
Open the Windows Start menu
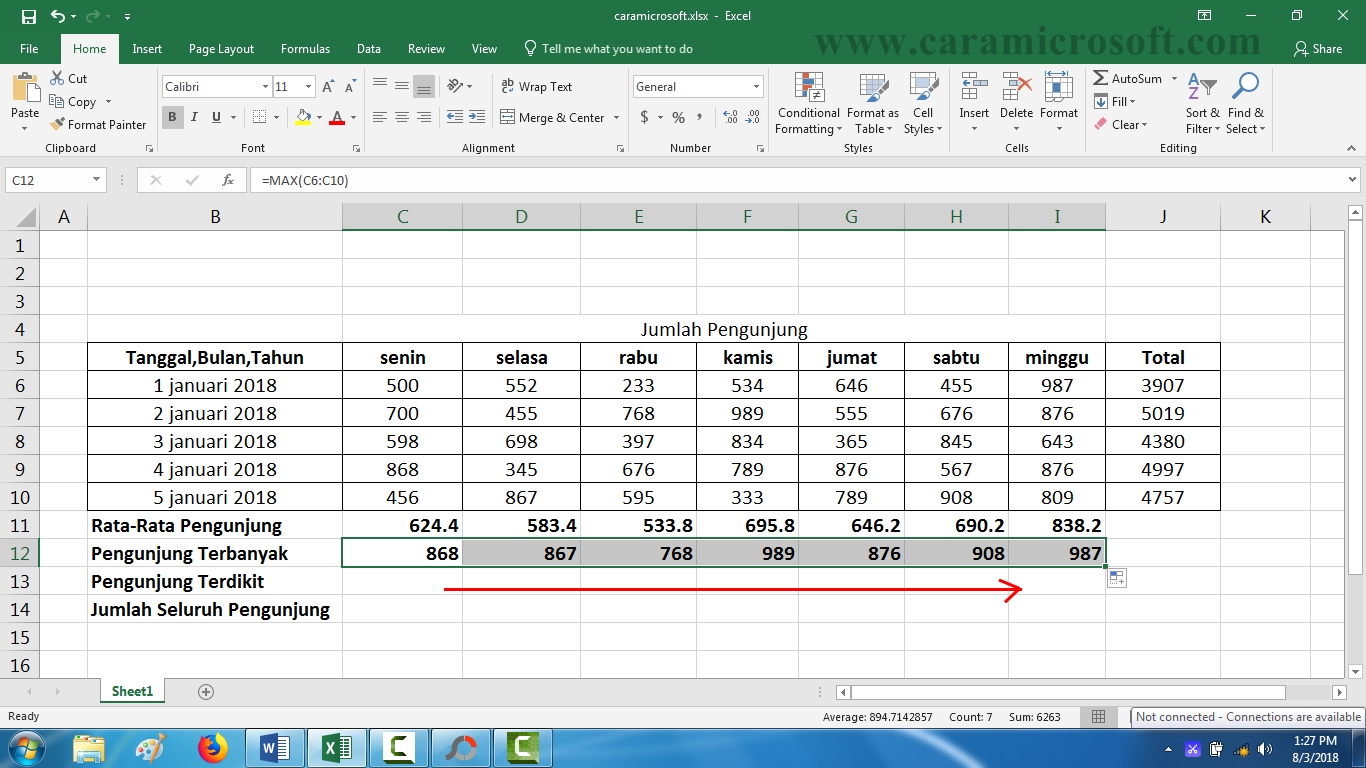(24, 748)
